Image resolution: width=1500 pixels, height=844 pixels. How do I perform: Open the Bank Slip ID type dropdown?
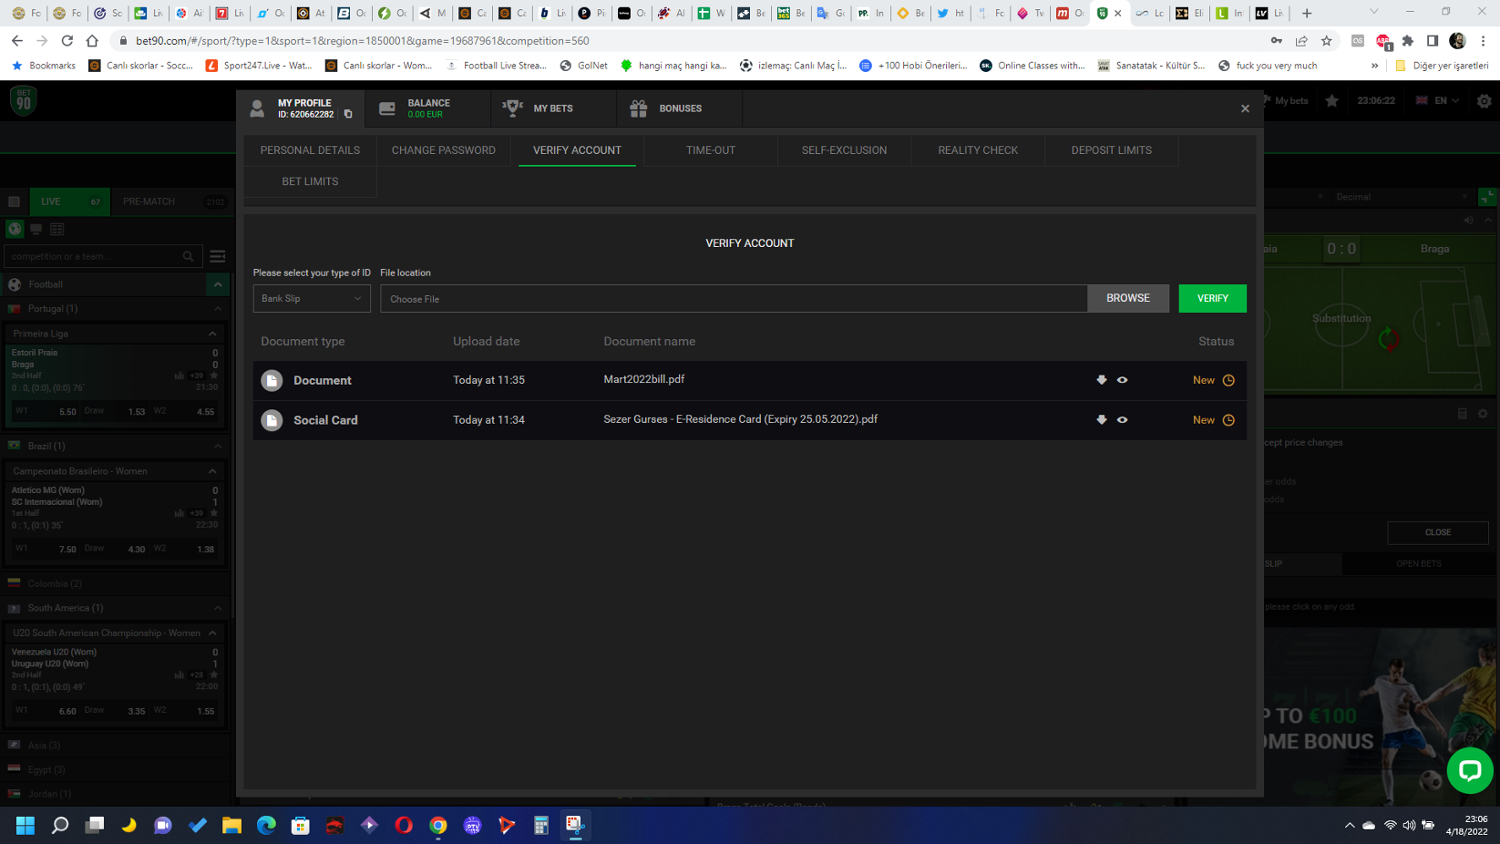tap(311, 299)
